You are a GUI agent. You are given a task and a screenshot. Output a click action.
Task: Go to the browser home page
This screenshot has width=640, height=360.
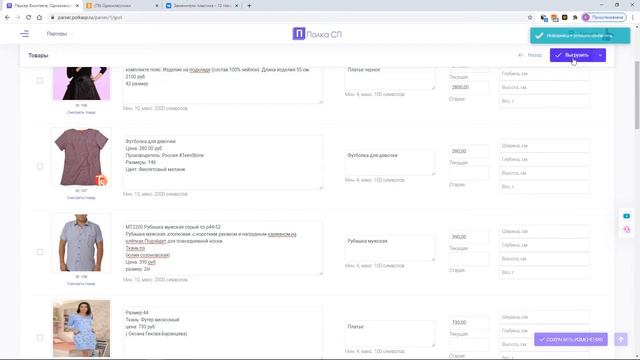(39, 18)
